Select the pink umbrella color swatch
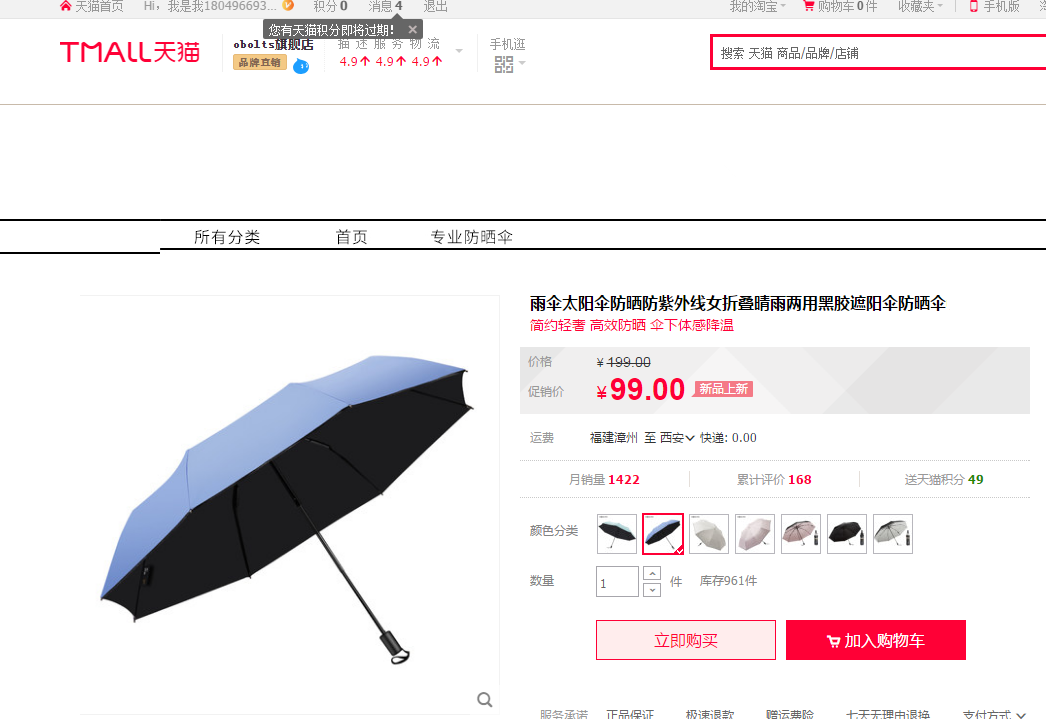This screenshot has height=719, width=1046. click(x=755, y=534)
